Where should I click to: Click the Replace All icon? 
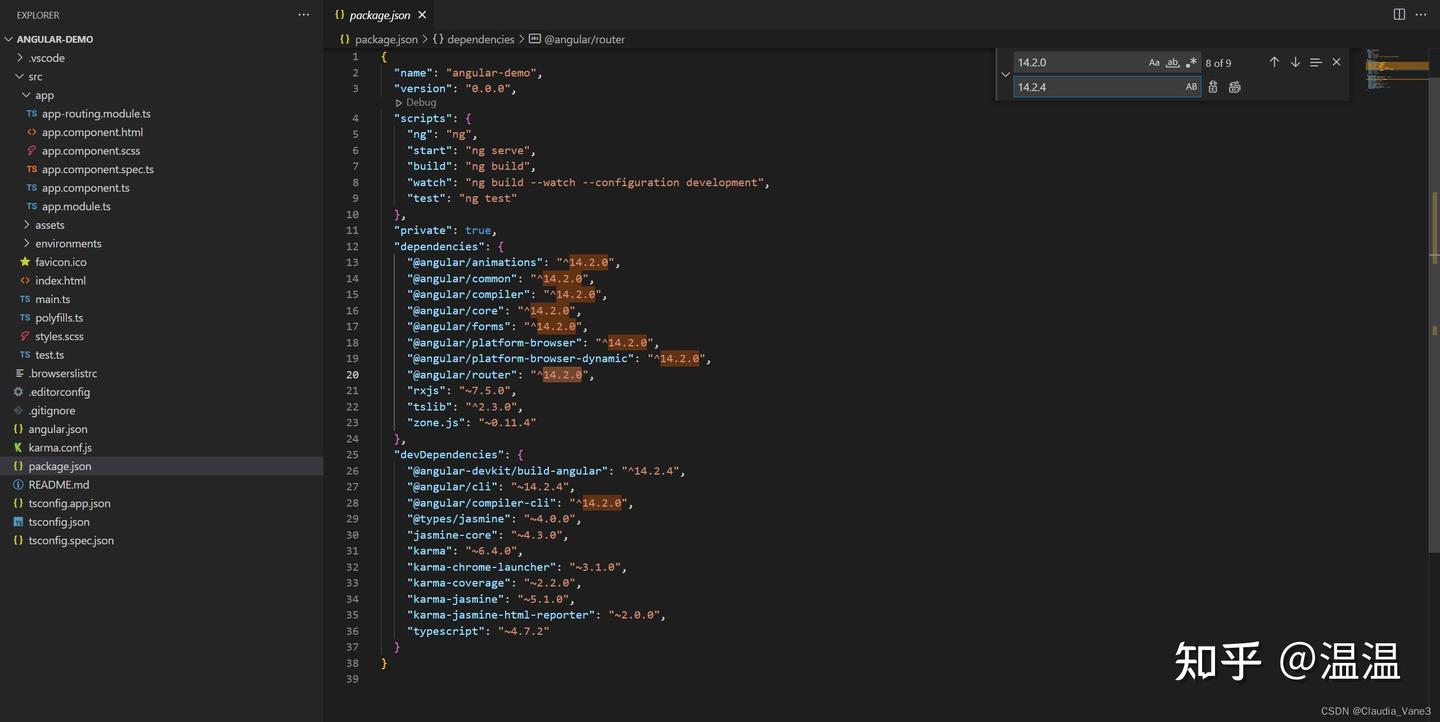[1235, 87]
